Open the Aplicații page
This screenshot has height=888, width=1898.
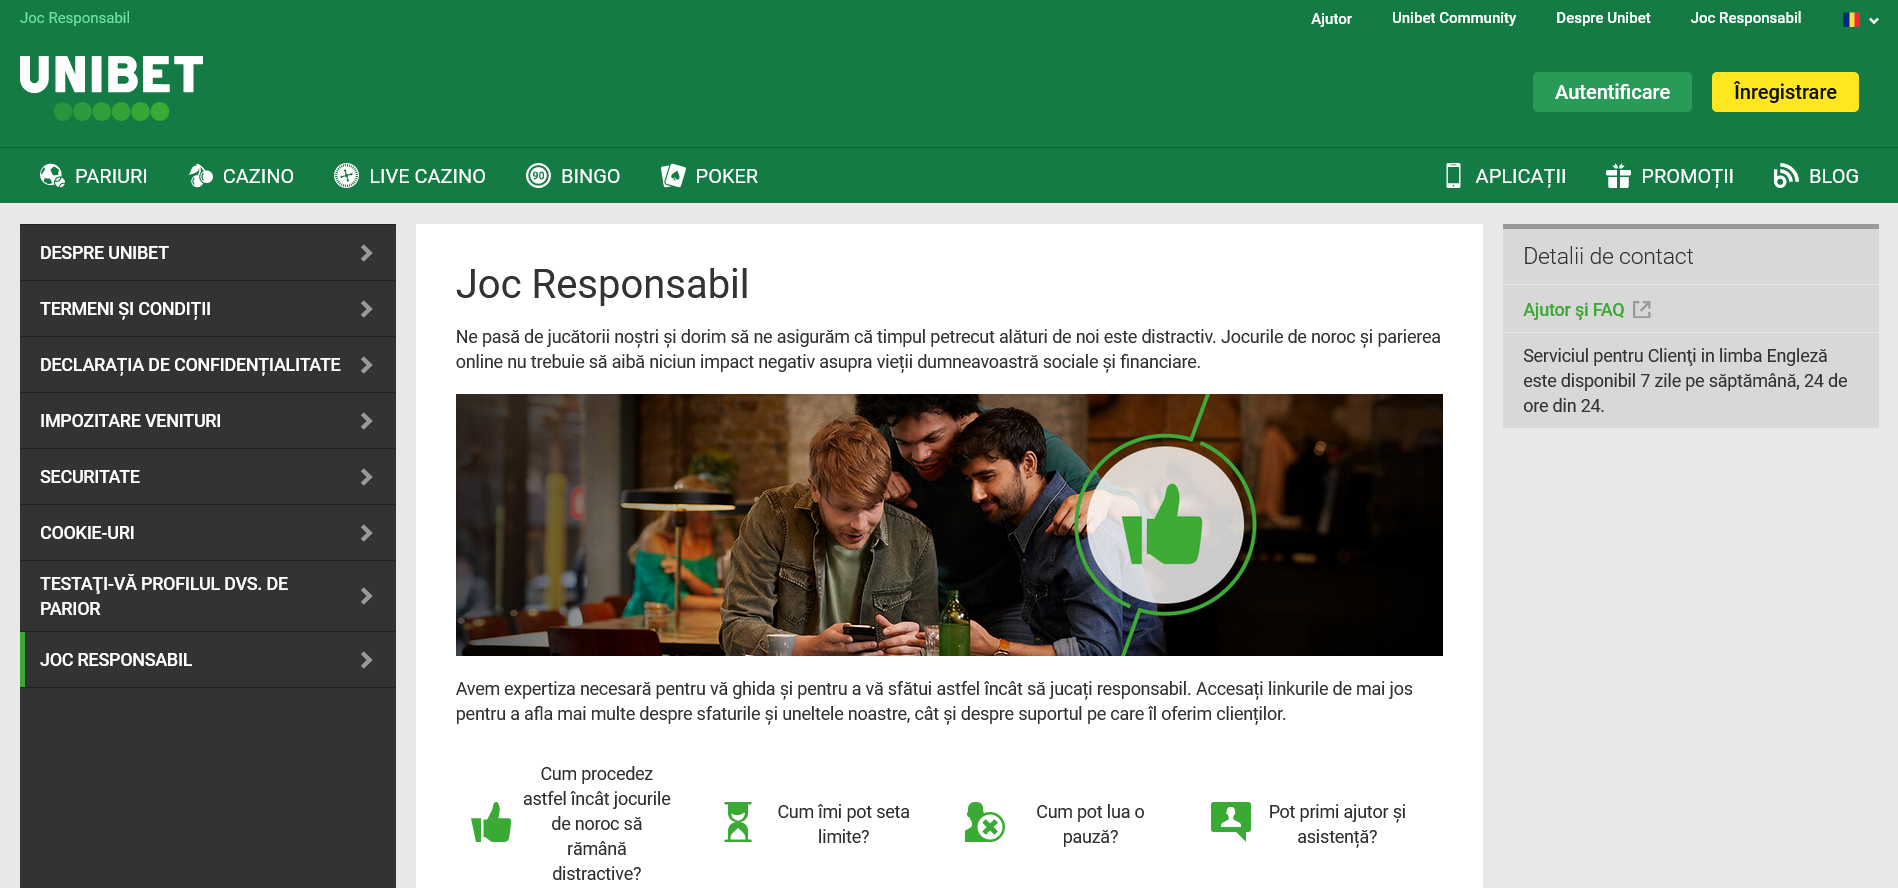click(1505, 176)
